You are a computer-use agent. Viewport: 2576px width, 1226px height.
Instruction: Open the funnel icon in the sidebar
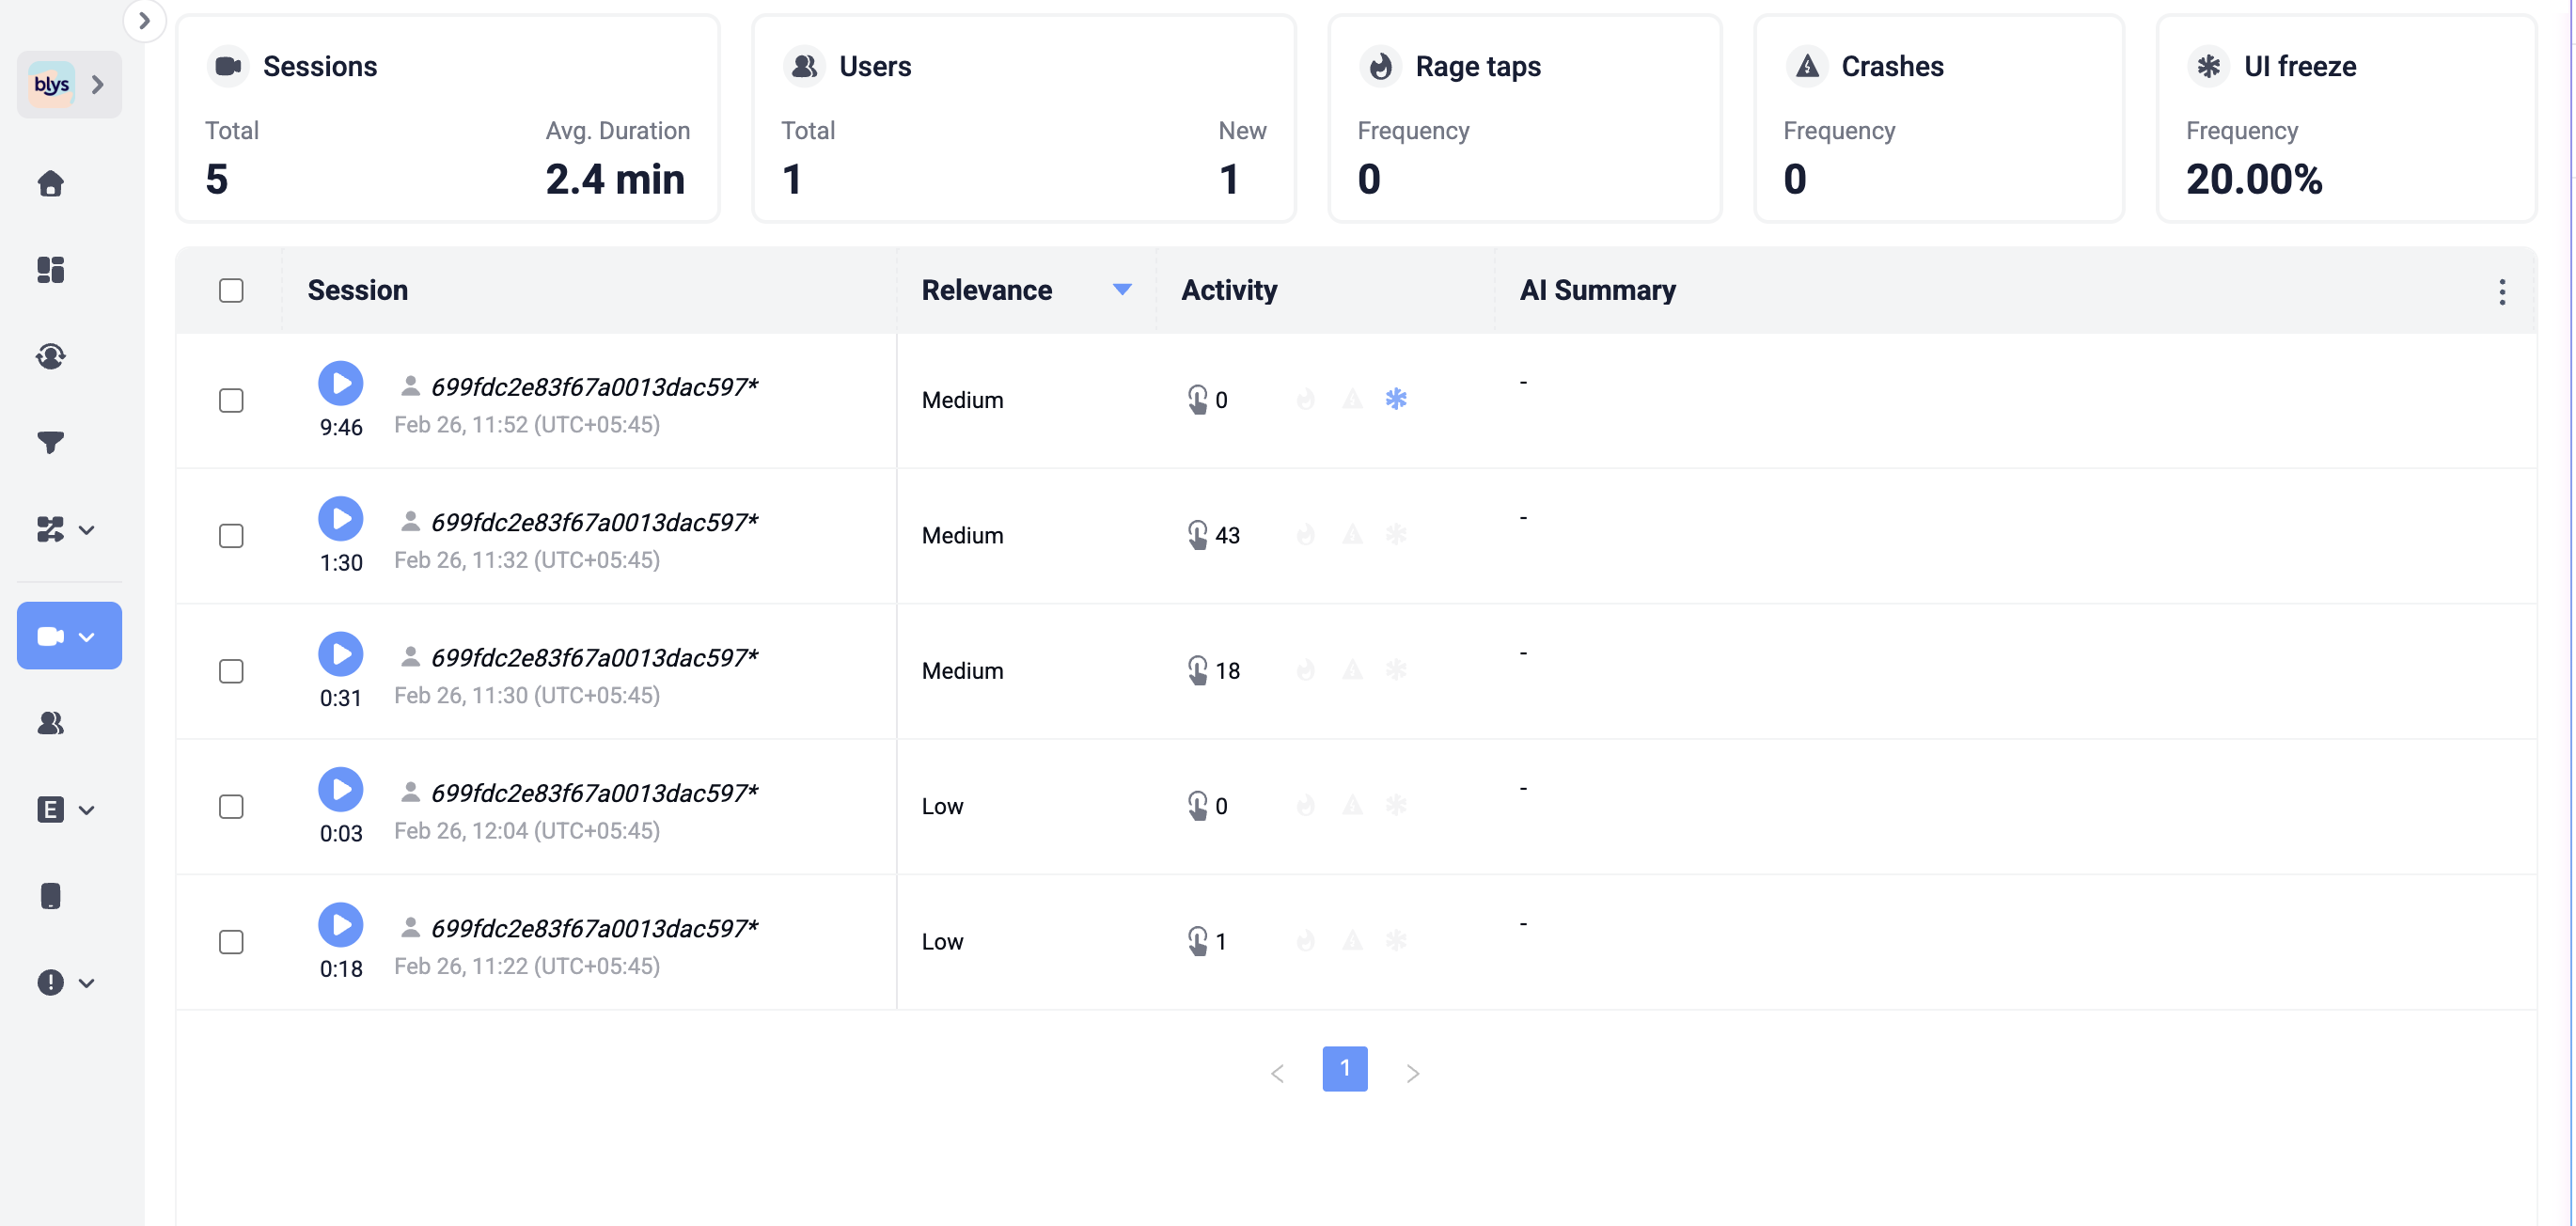[51, 442]
